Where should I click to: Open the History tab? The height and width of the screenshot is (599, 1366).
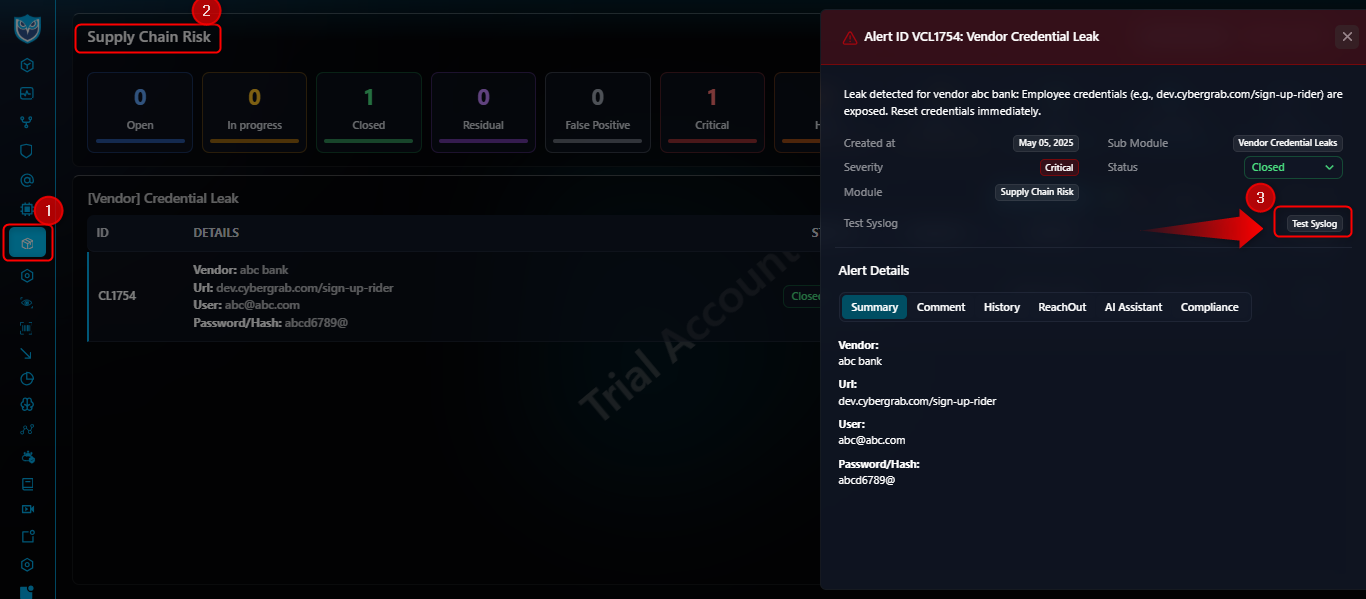(x=1002, y=307)
